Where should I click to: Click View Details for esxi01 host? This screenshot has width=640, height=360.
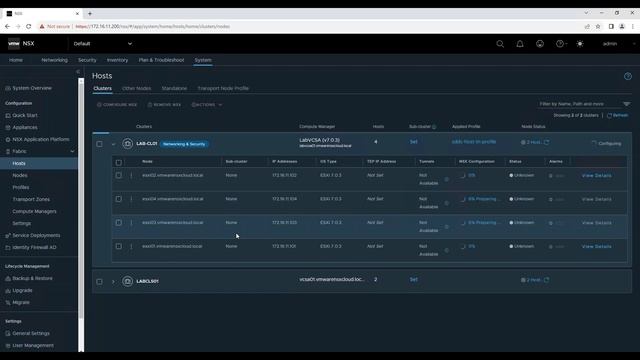pos(596,247)
